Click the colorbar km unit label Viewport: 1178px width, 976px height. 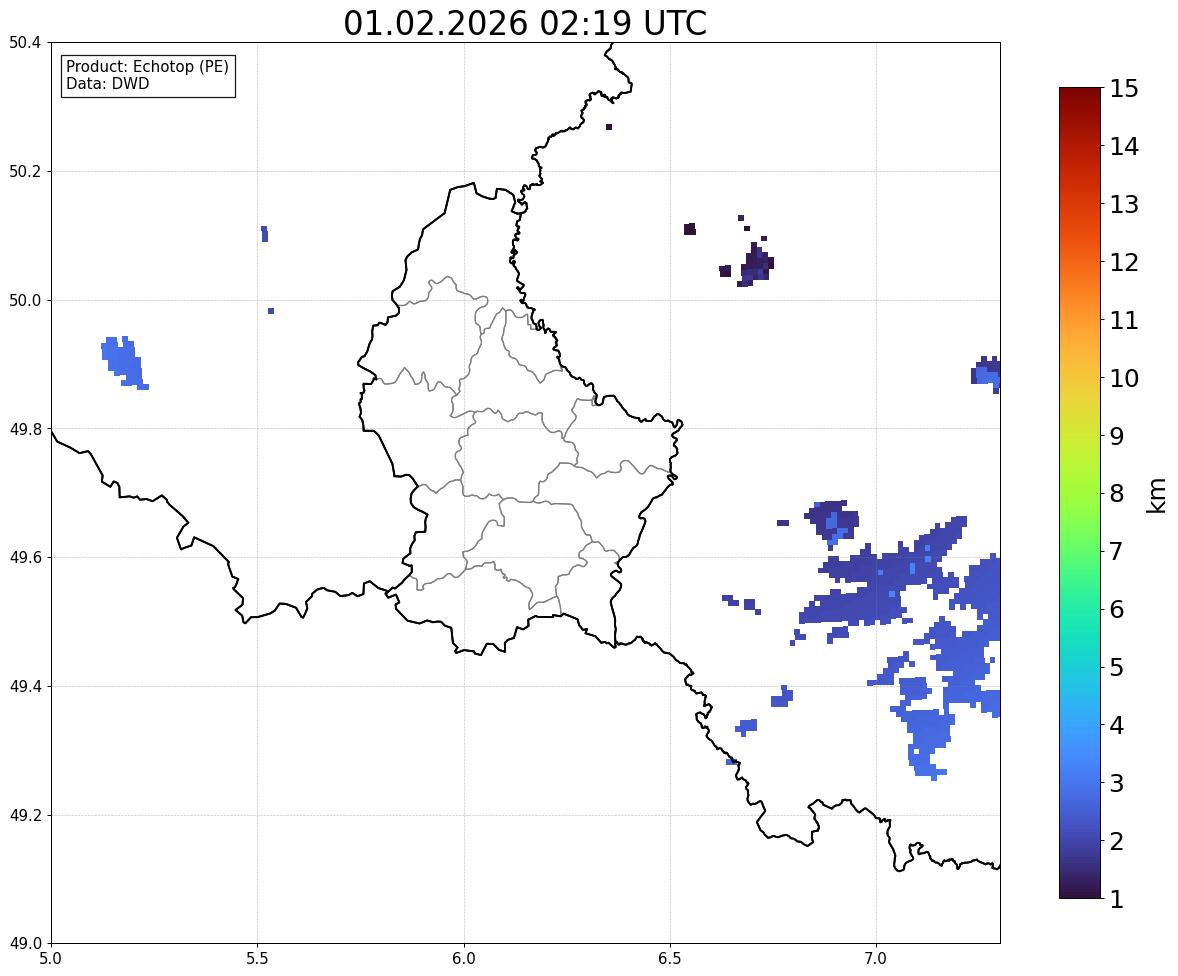(x=1156, y=496)
